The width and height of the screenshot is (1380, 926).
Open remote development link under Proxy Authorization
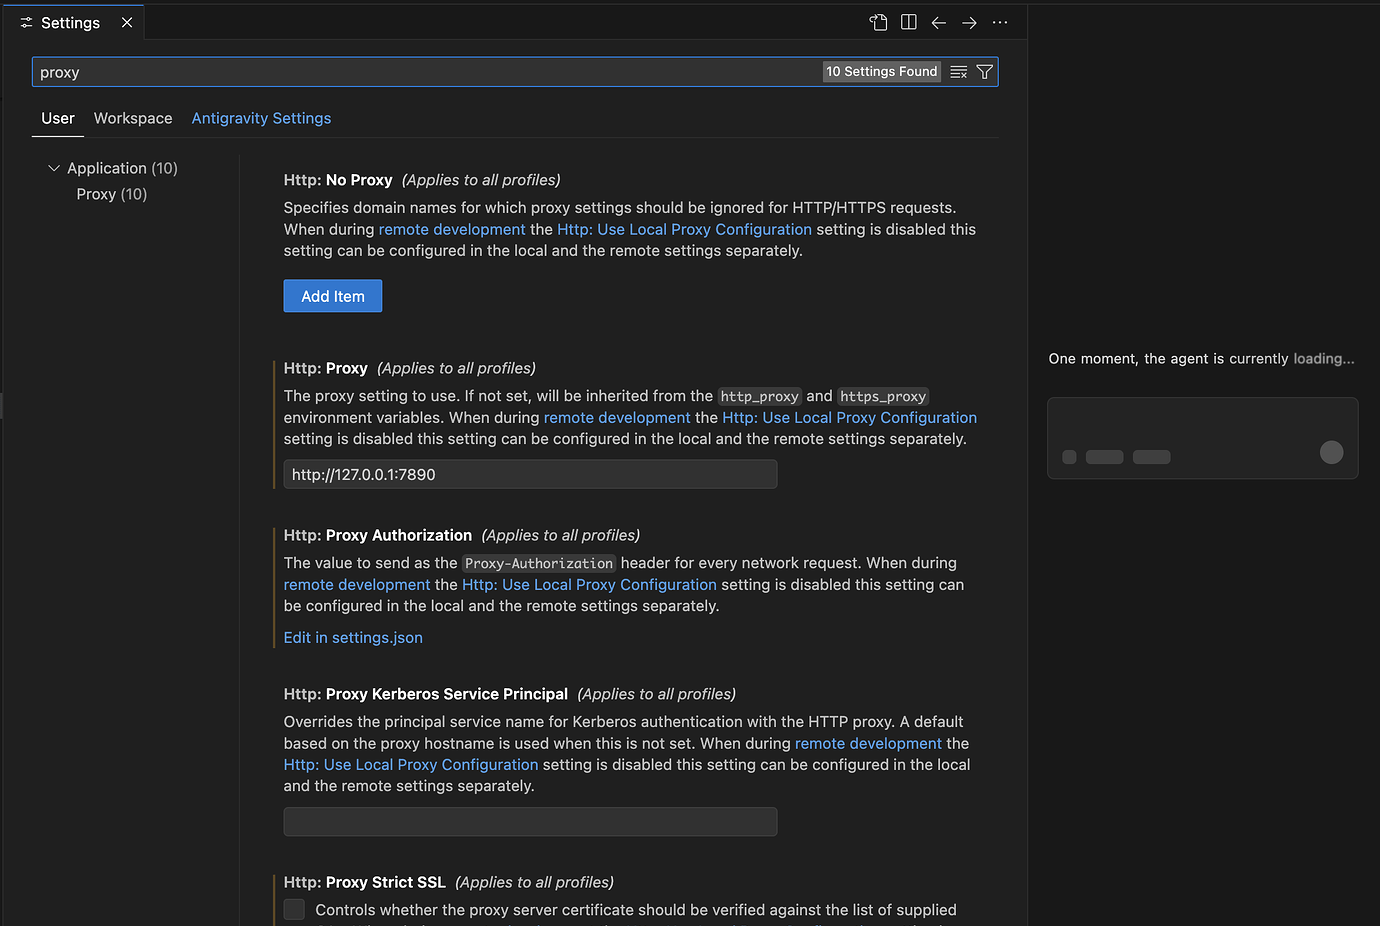pyautogui.click(x=357, y=584)
